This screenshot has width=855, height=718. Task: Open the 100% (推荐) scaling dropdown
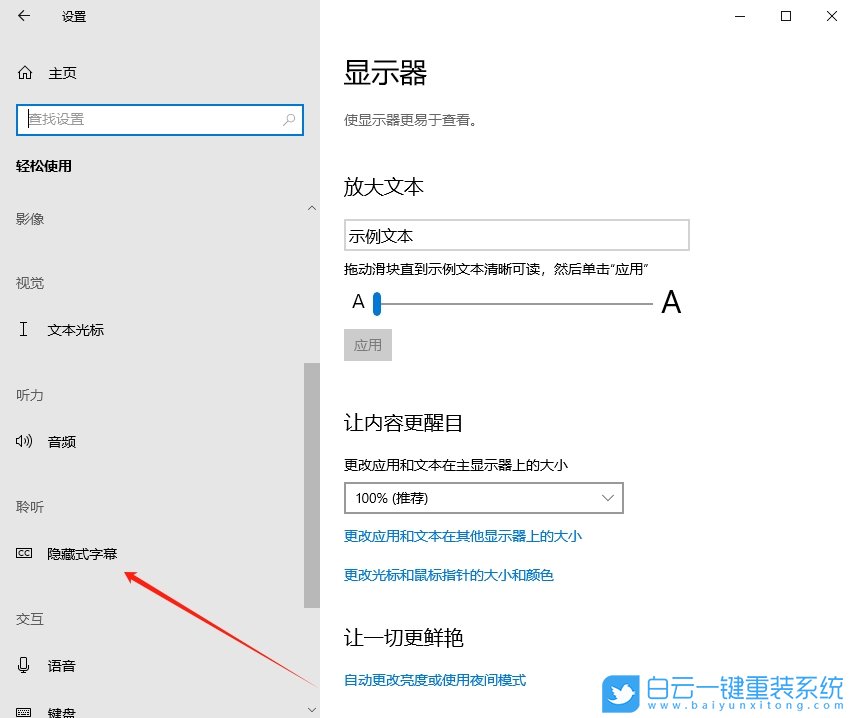click(483, 497)
